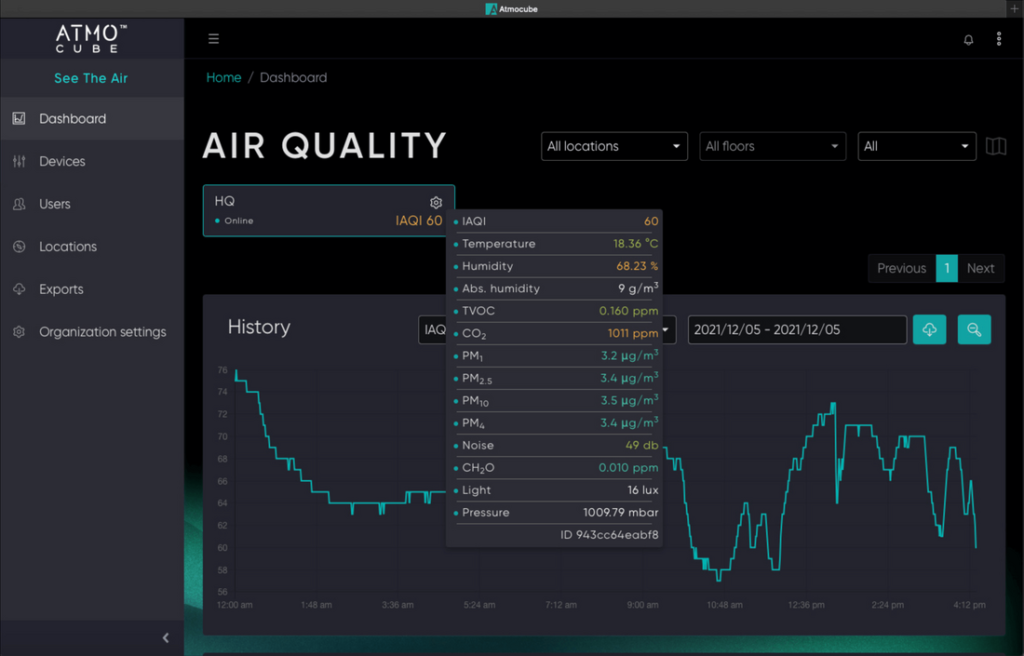The height and width of the screenshot is (656, 1024).
Task: Click the zoom out magnifier button
Action: pyautogui.click(x=974, y=329)
